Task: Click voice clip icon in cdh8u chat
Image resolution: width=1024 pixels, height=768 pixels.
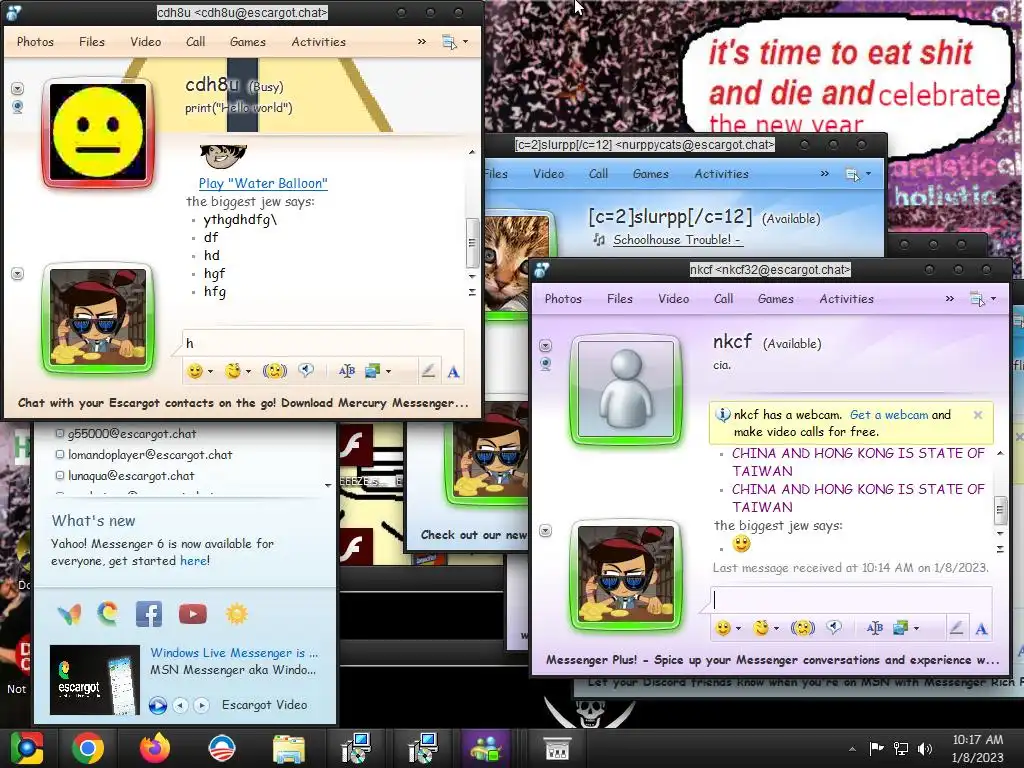Action: click(x=306, y=371)
